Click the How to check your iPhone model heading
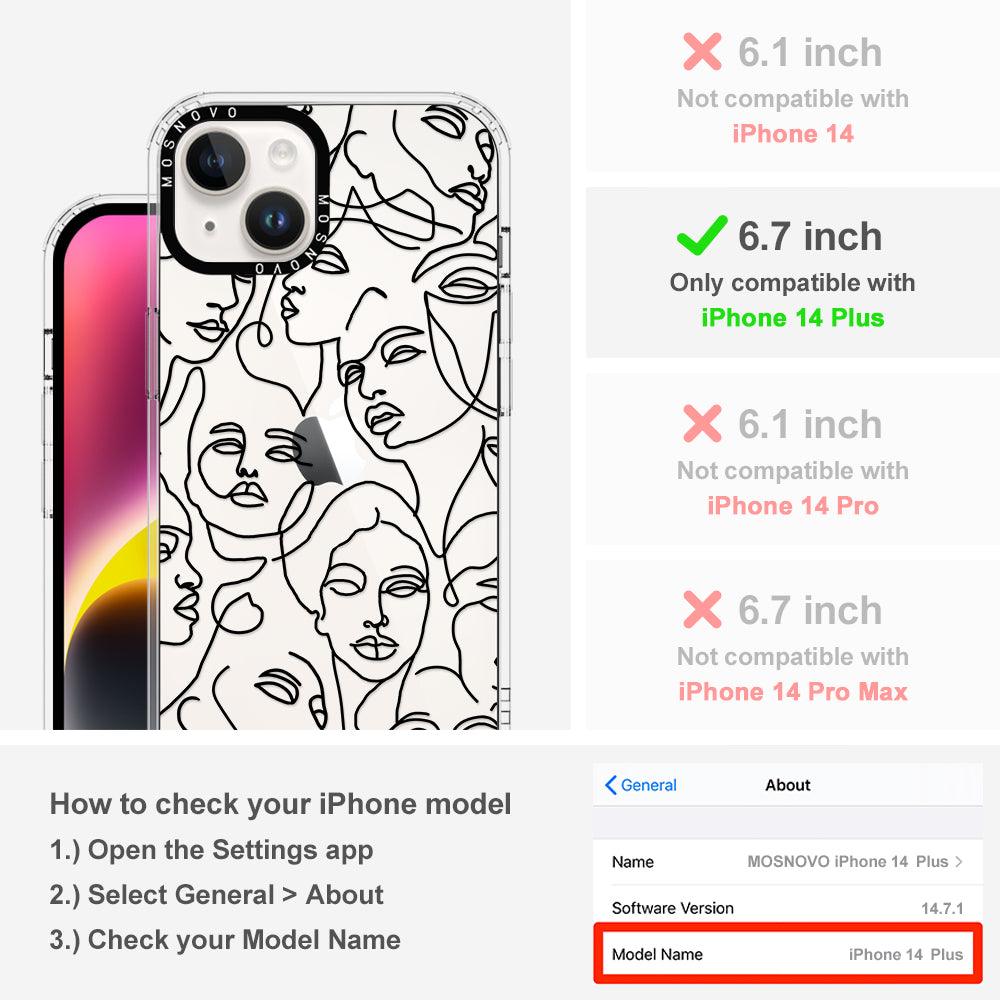1000x1000 pixels. click(281, 804)
